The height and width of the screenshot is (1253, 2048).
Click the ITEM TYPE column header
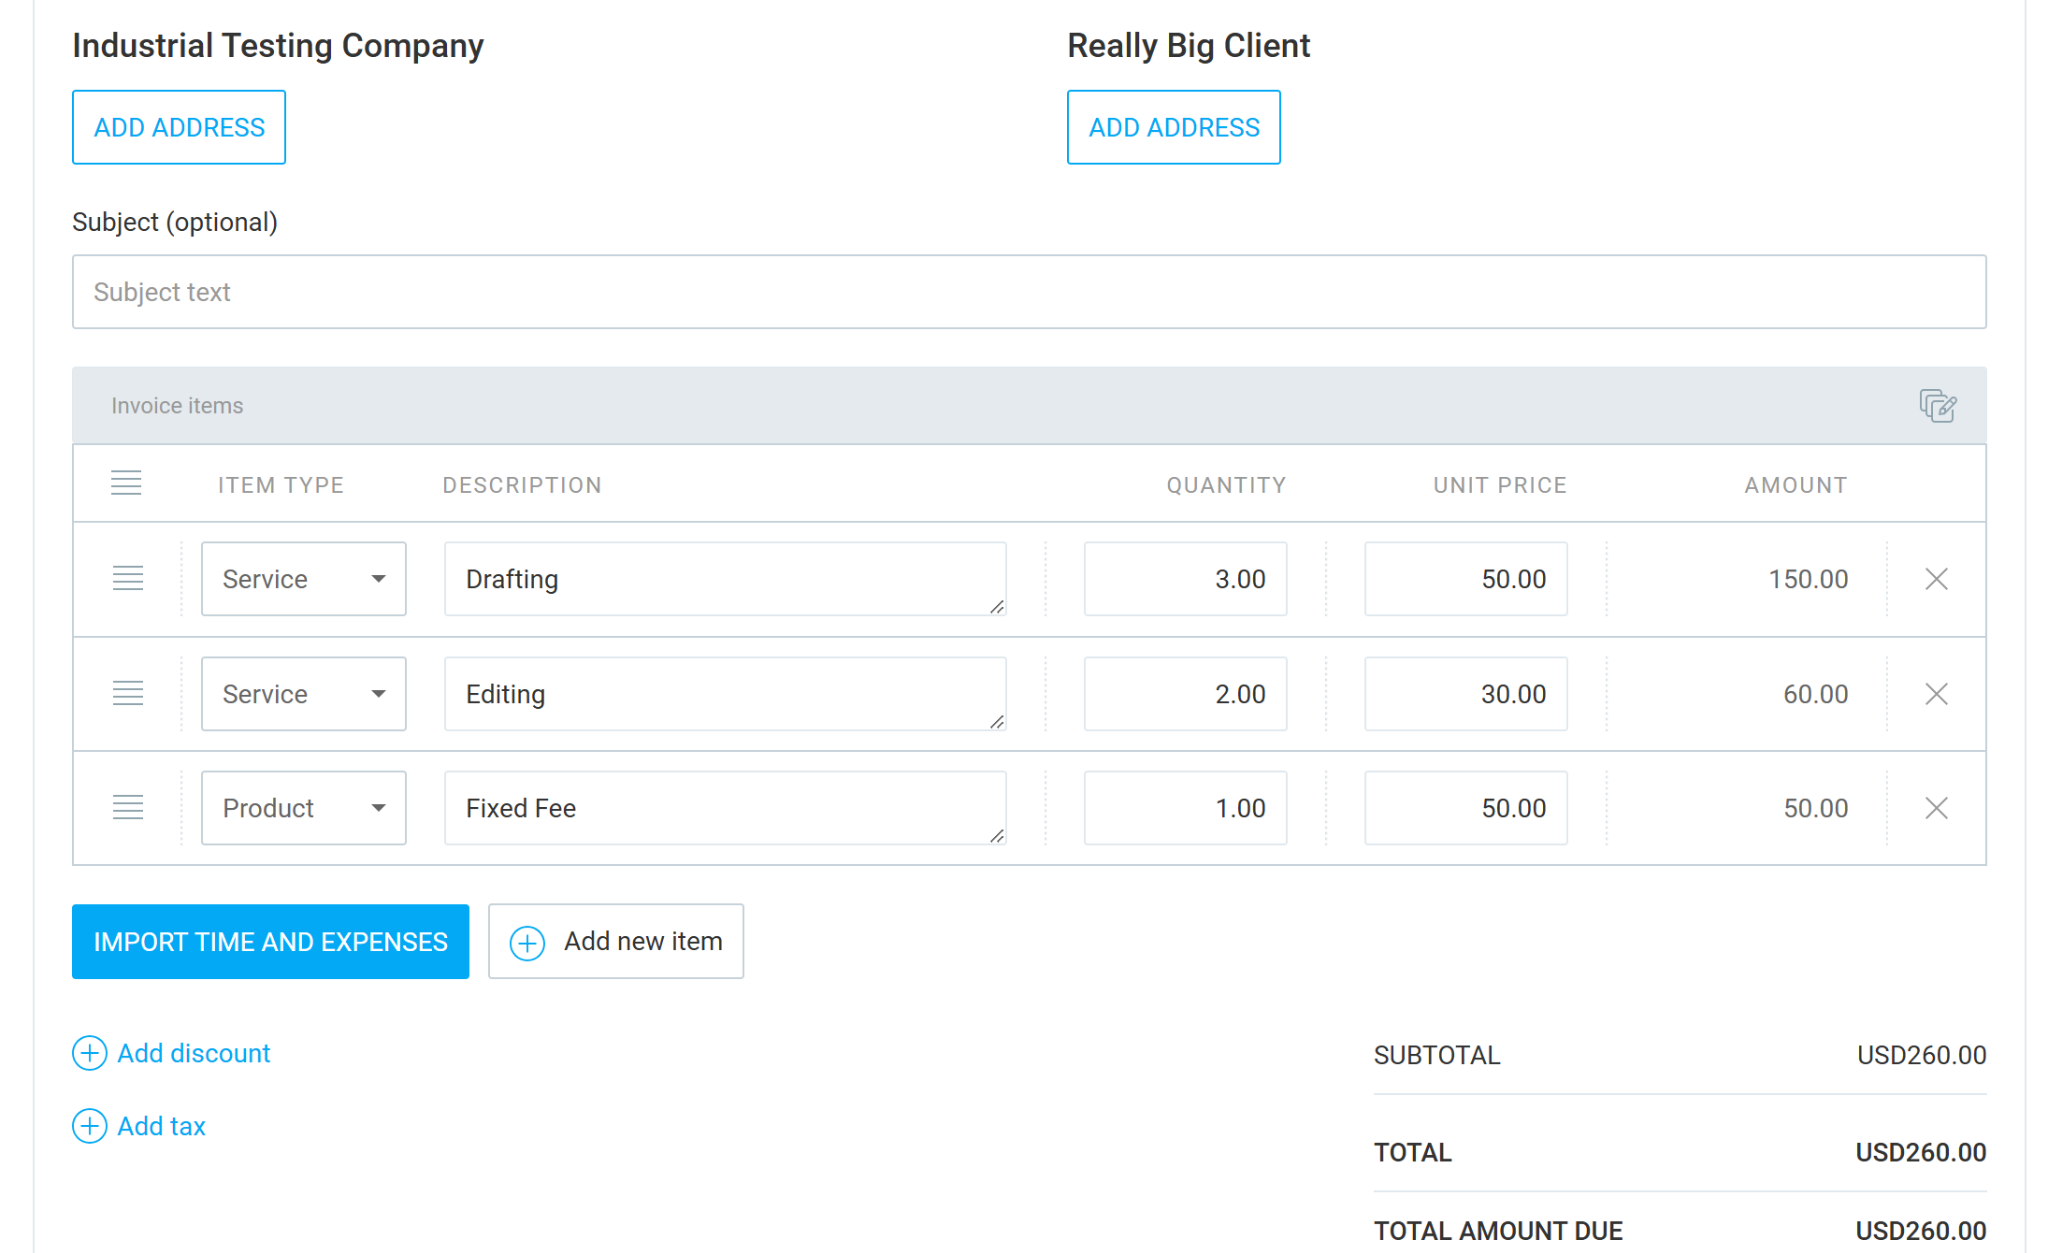[x=281, y=485]
